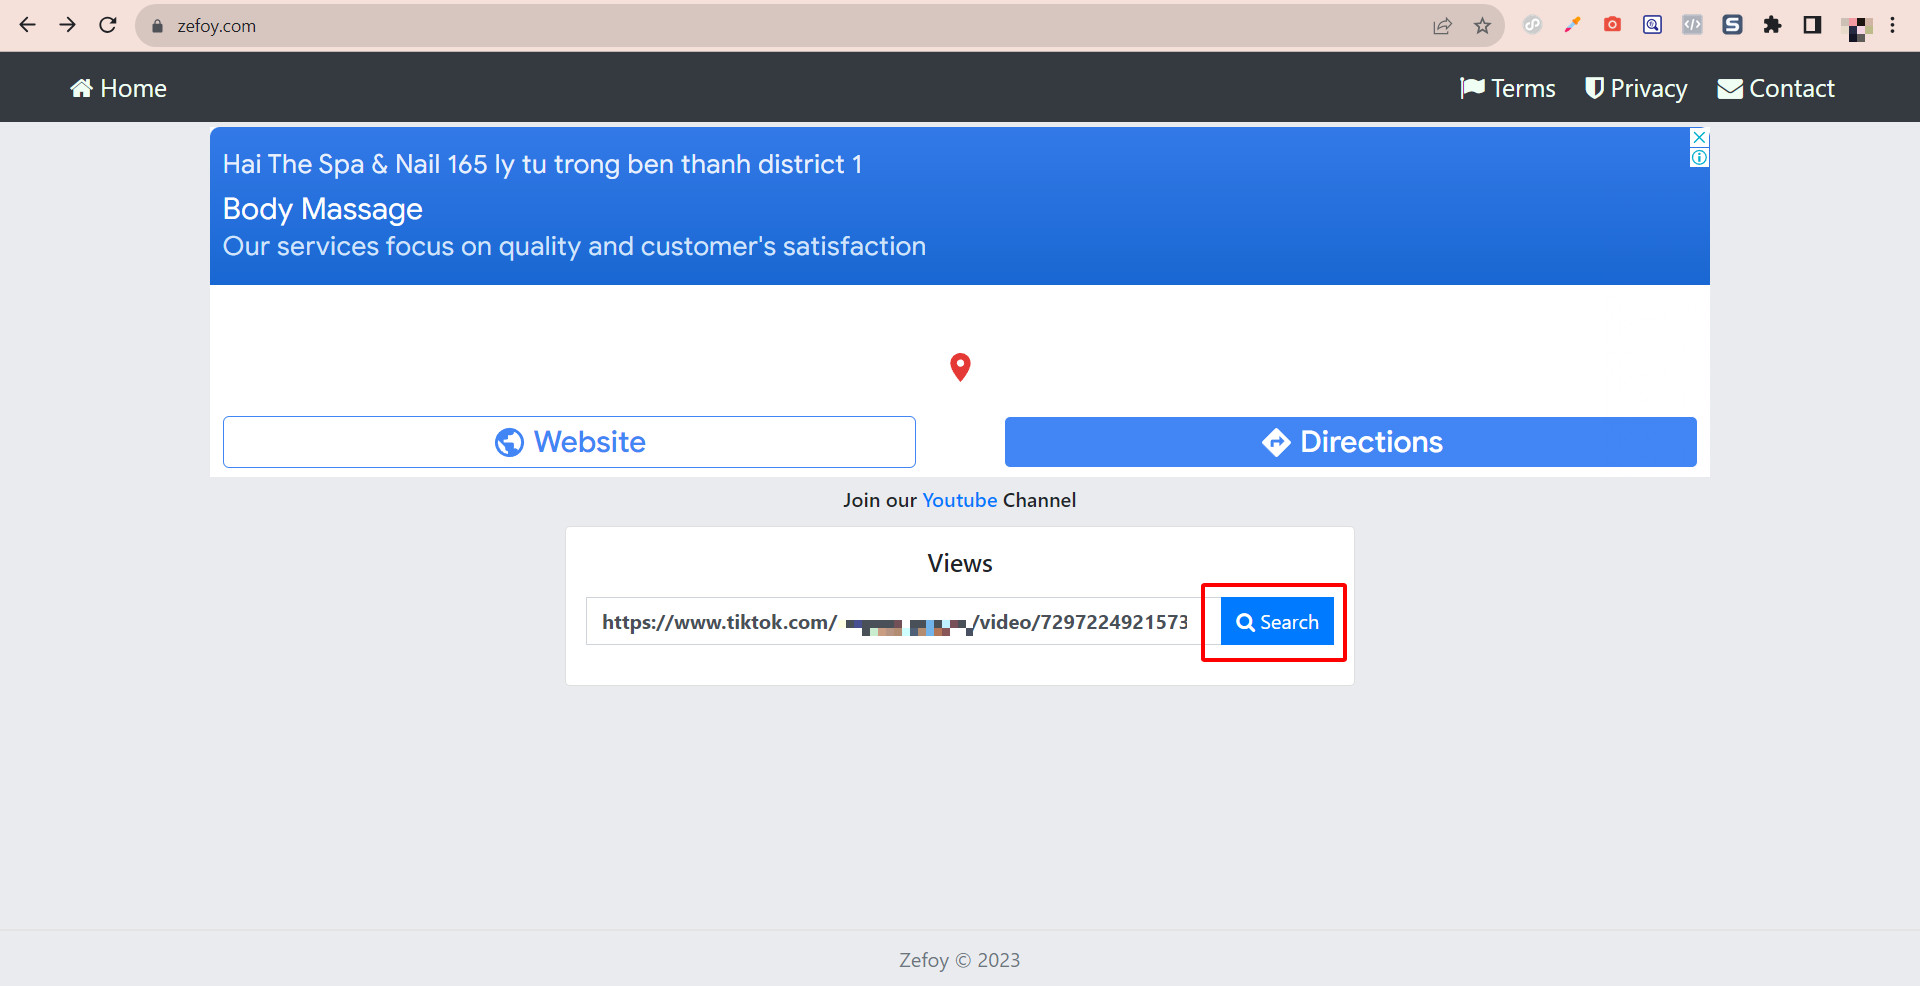Open the code brackets extension icon
The image size is (1920, 986).
pos(1692,25)
